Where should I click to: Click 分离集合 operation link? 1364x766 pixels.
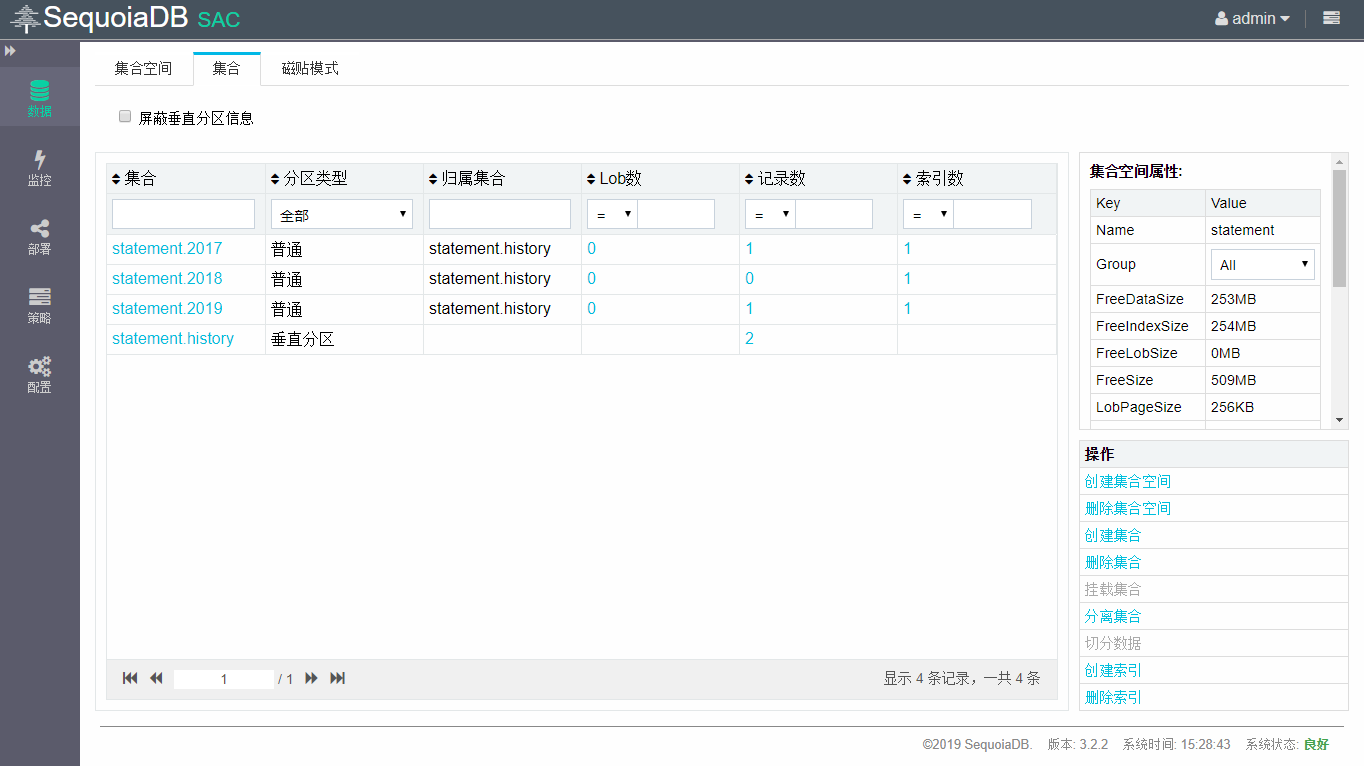1113,616
